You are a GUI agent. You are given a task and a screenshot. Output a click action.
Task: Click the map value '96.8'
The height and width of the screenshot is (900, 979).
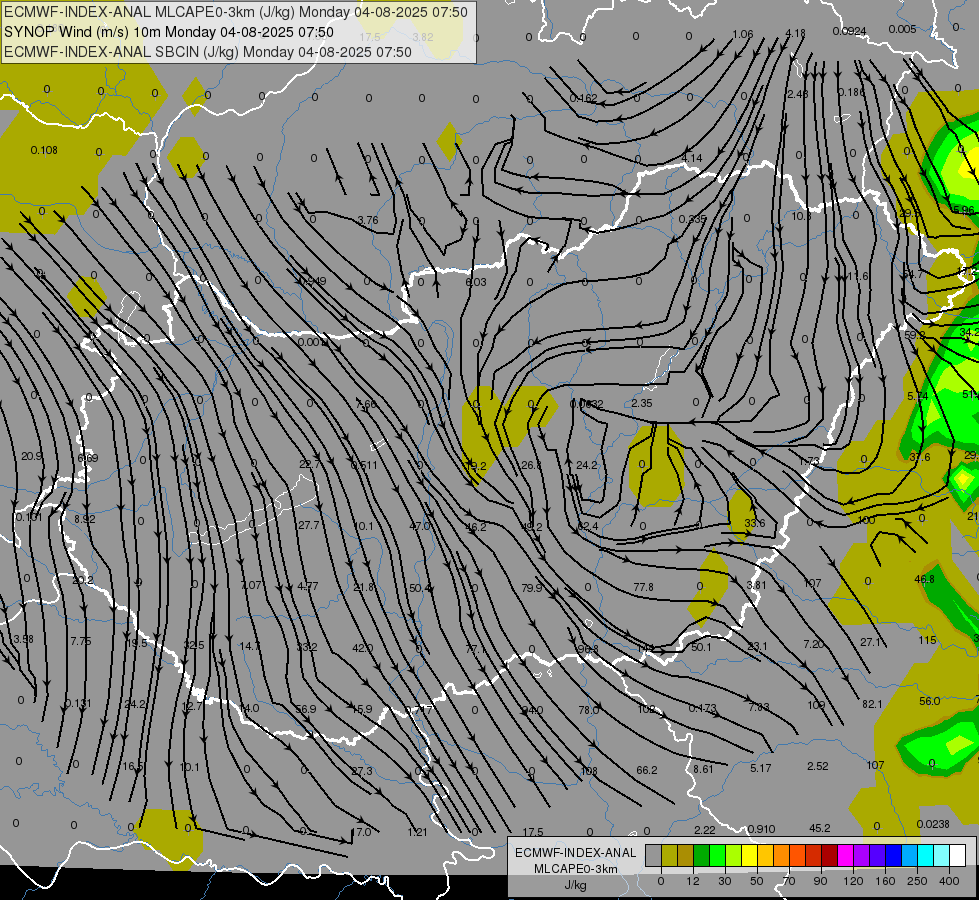(588, 650)
